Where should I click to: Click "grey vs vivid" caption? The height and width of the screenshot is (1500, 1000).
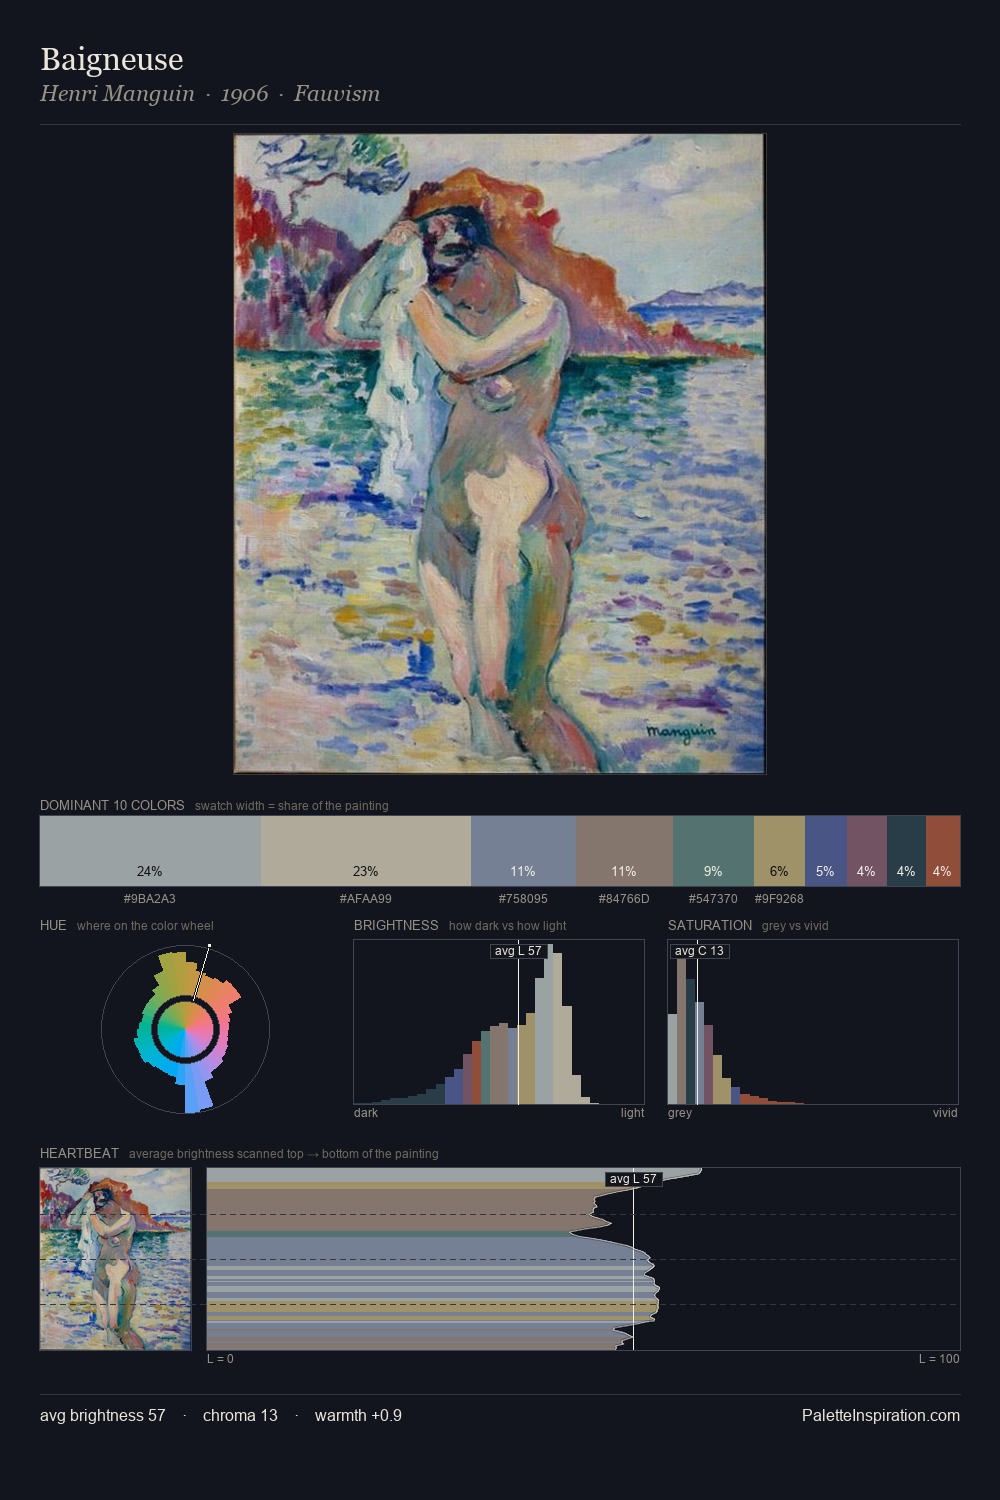(795, 926)
